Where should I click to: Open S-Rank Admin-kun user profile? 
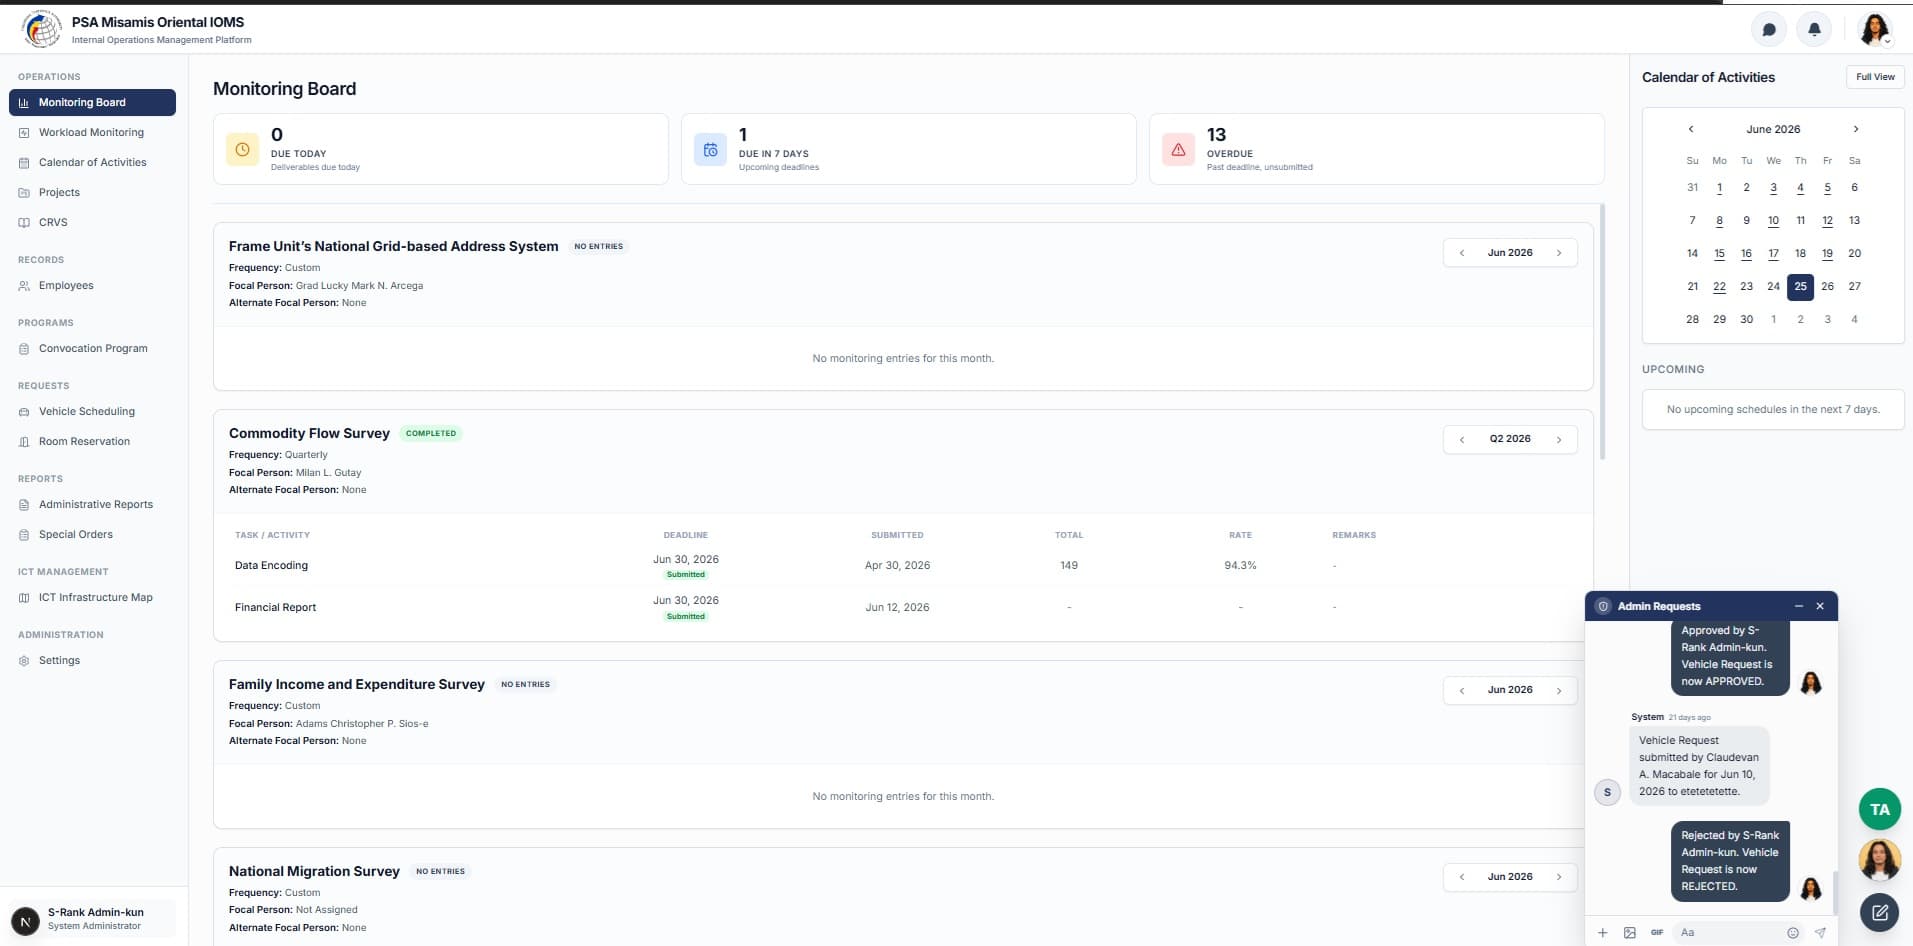coord(92,919)
